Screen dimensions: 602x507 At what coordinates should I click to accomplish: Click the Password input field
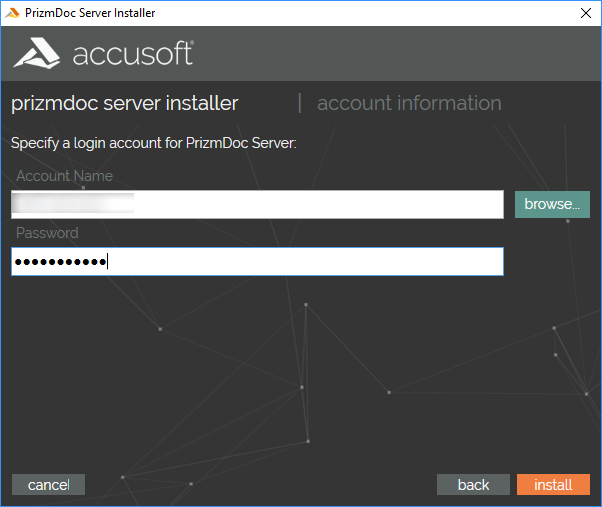(257, 261)
